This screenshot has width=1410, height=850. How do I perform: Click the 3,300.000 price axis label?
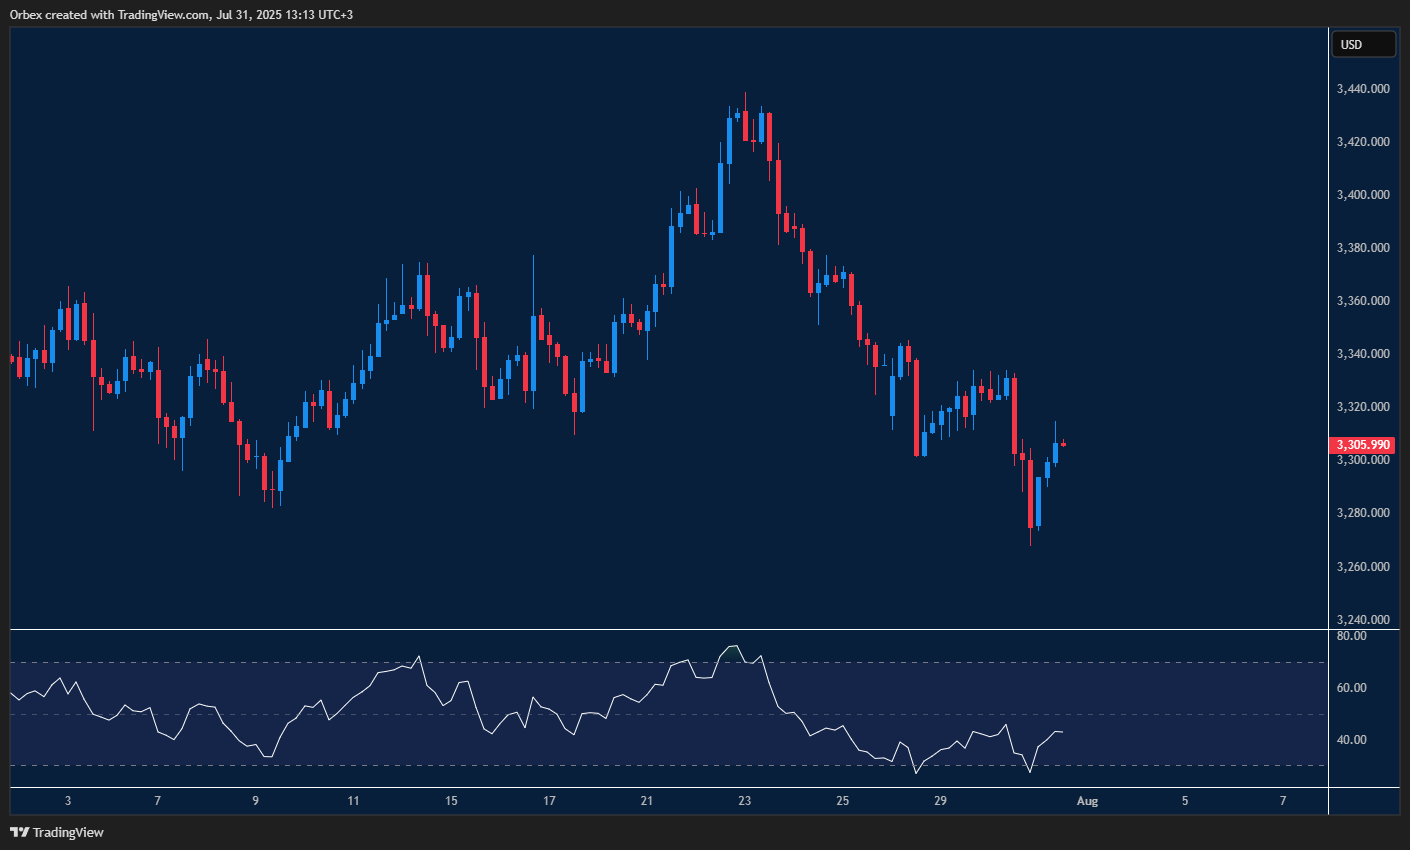pyautogui.click(x=1362, y=460)
